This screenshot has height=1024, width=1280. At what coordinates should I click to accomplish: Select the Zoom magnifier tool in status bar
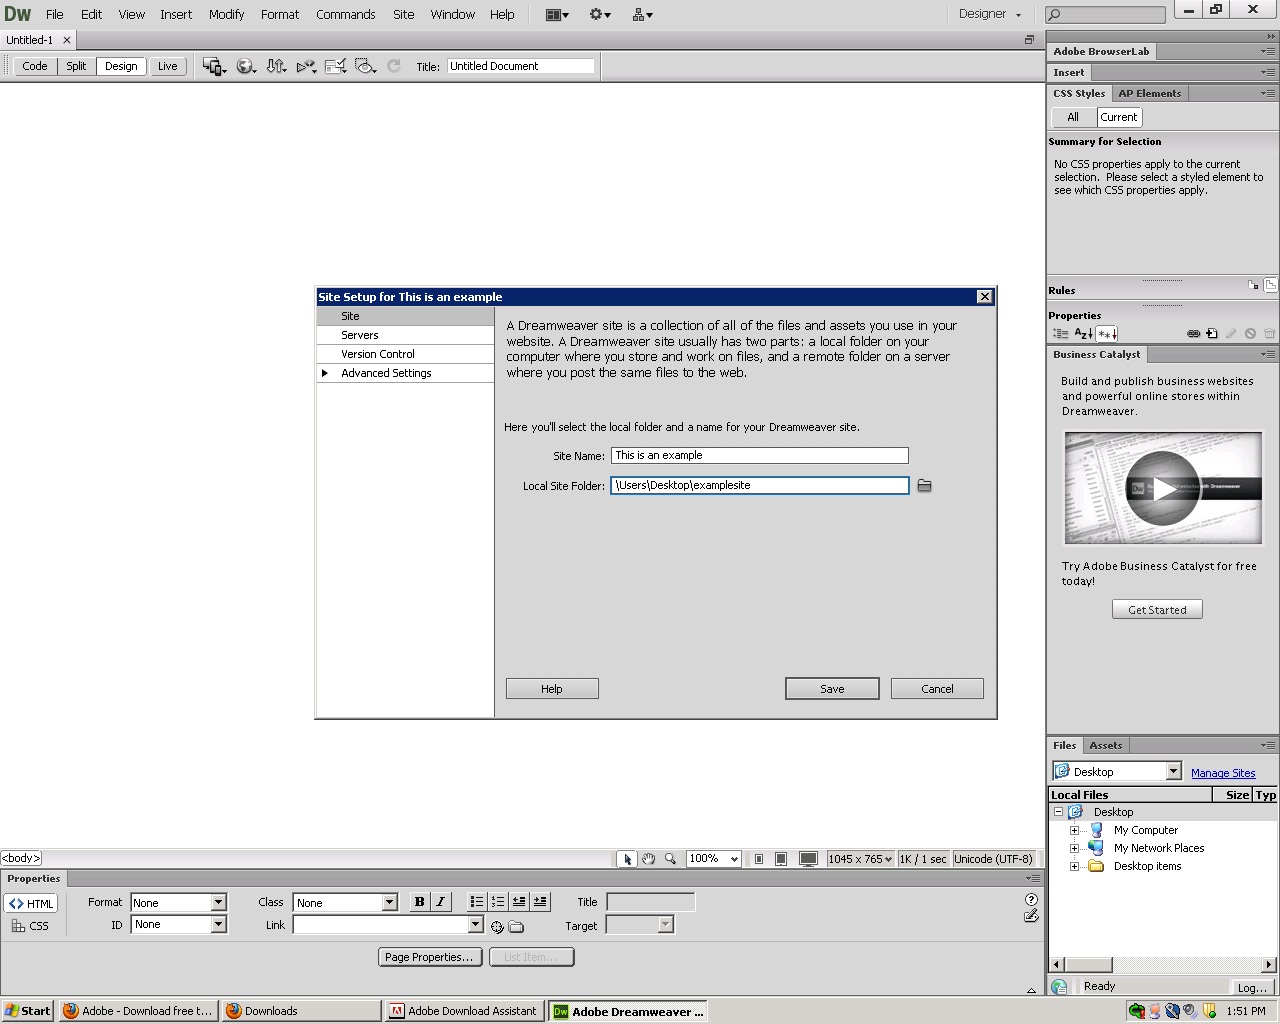[x=671, y=859]
